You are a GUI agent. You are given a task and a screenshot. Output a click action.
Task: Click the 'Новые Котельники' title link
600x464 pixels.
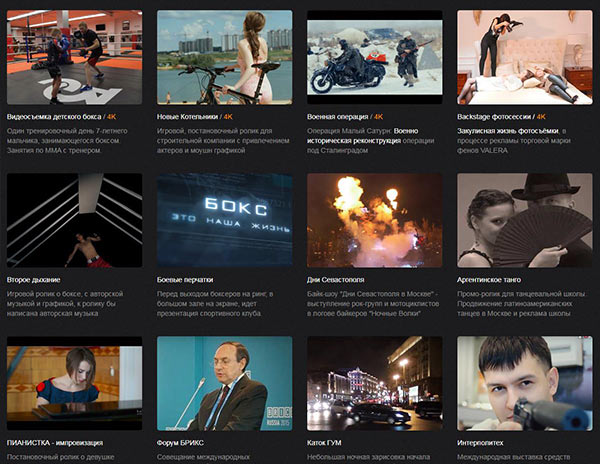[187, 117]
